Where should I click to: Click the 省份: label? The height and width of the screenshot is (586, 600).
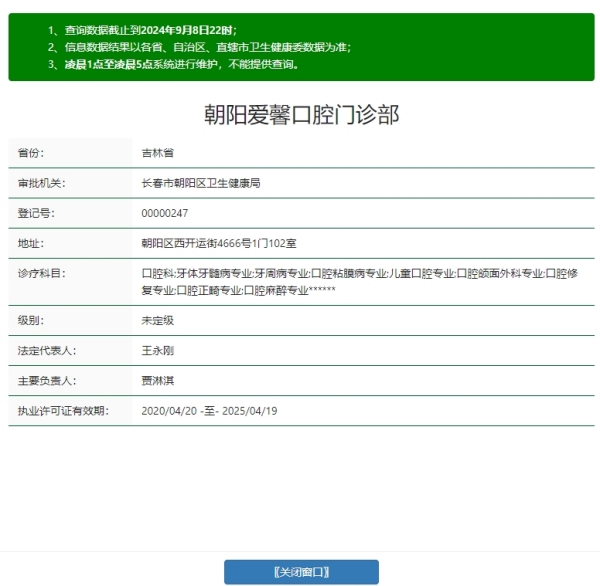coord(31,153)
